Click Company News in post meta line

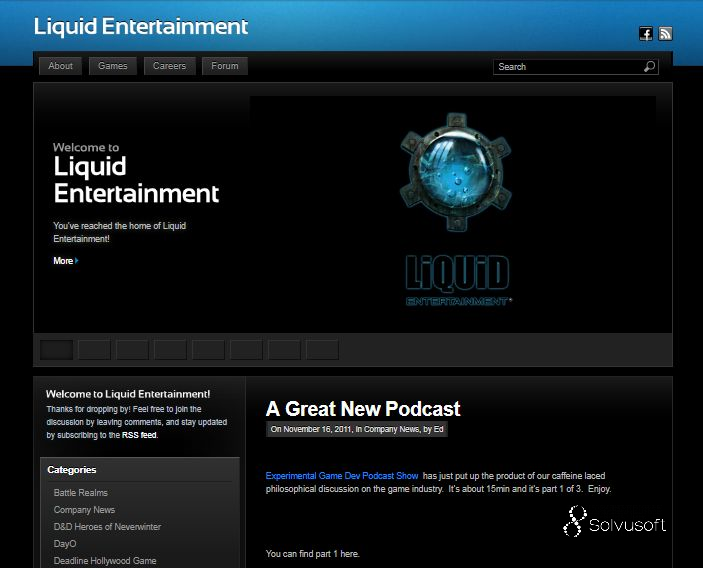click(x=391, y=429)
